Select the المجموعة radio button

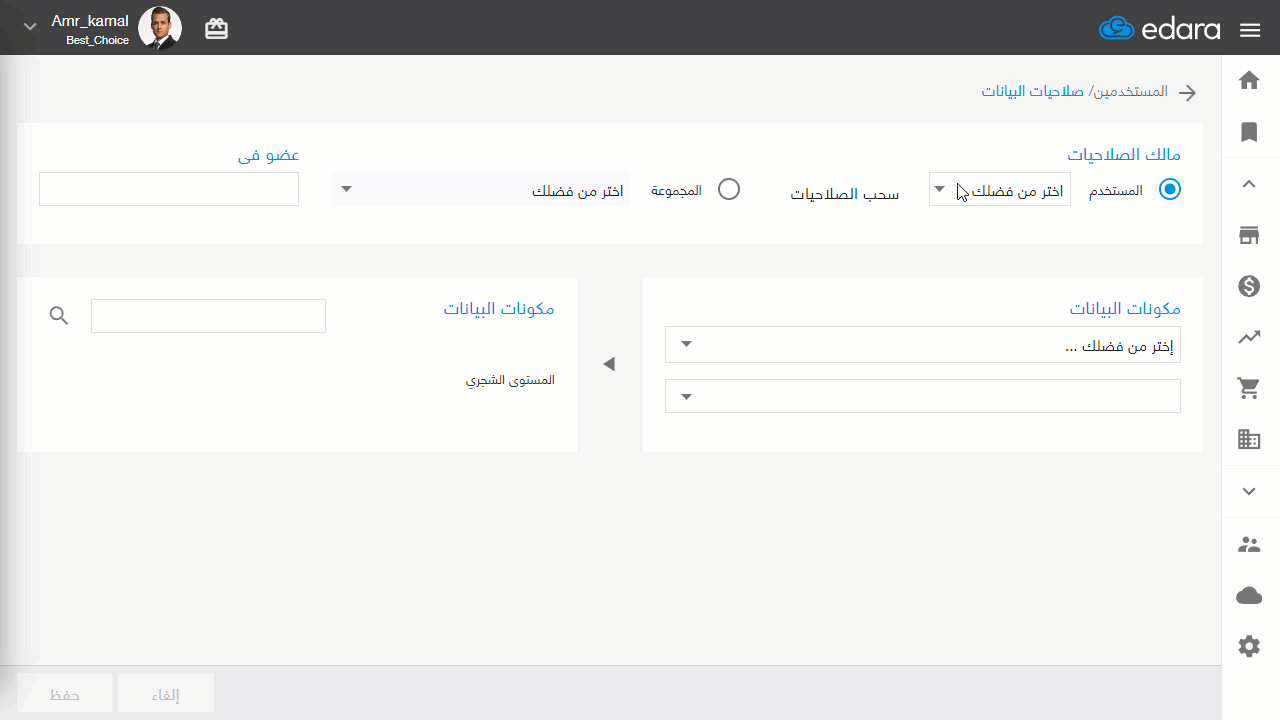[729, 189]
